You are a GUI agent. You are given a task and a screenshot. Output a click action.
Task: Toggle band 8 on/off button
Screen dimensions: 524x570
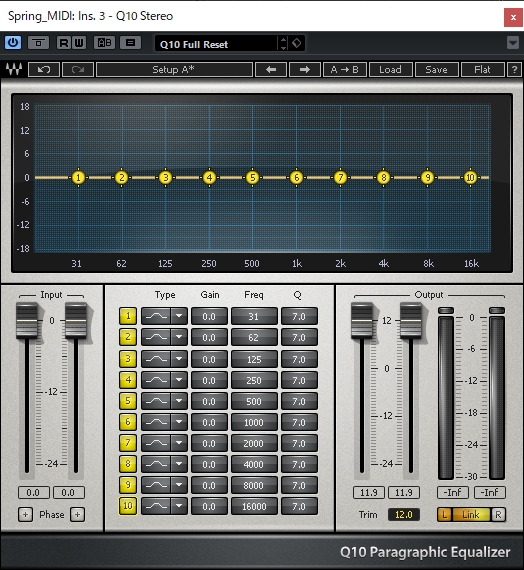pos(128,464)
